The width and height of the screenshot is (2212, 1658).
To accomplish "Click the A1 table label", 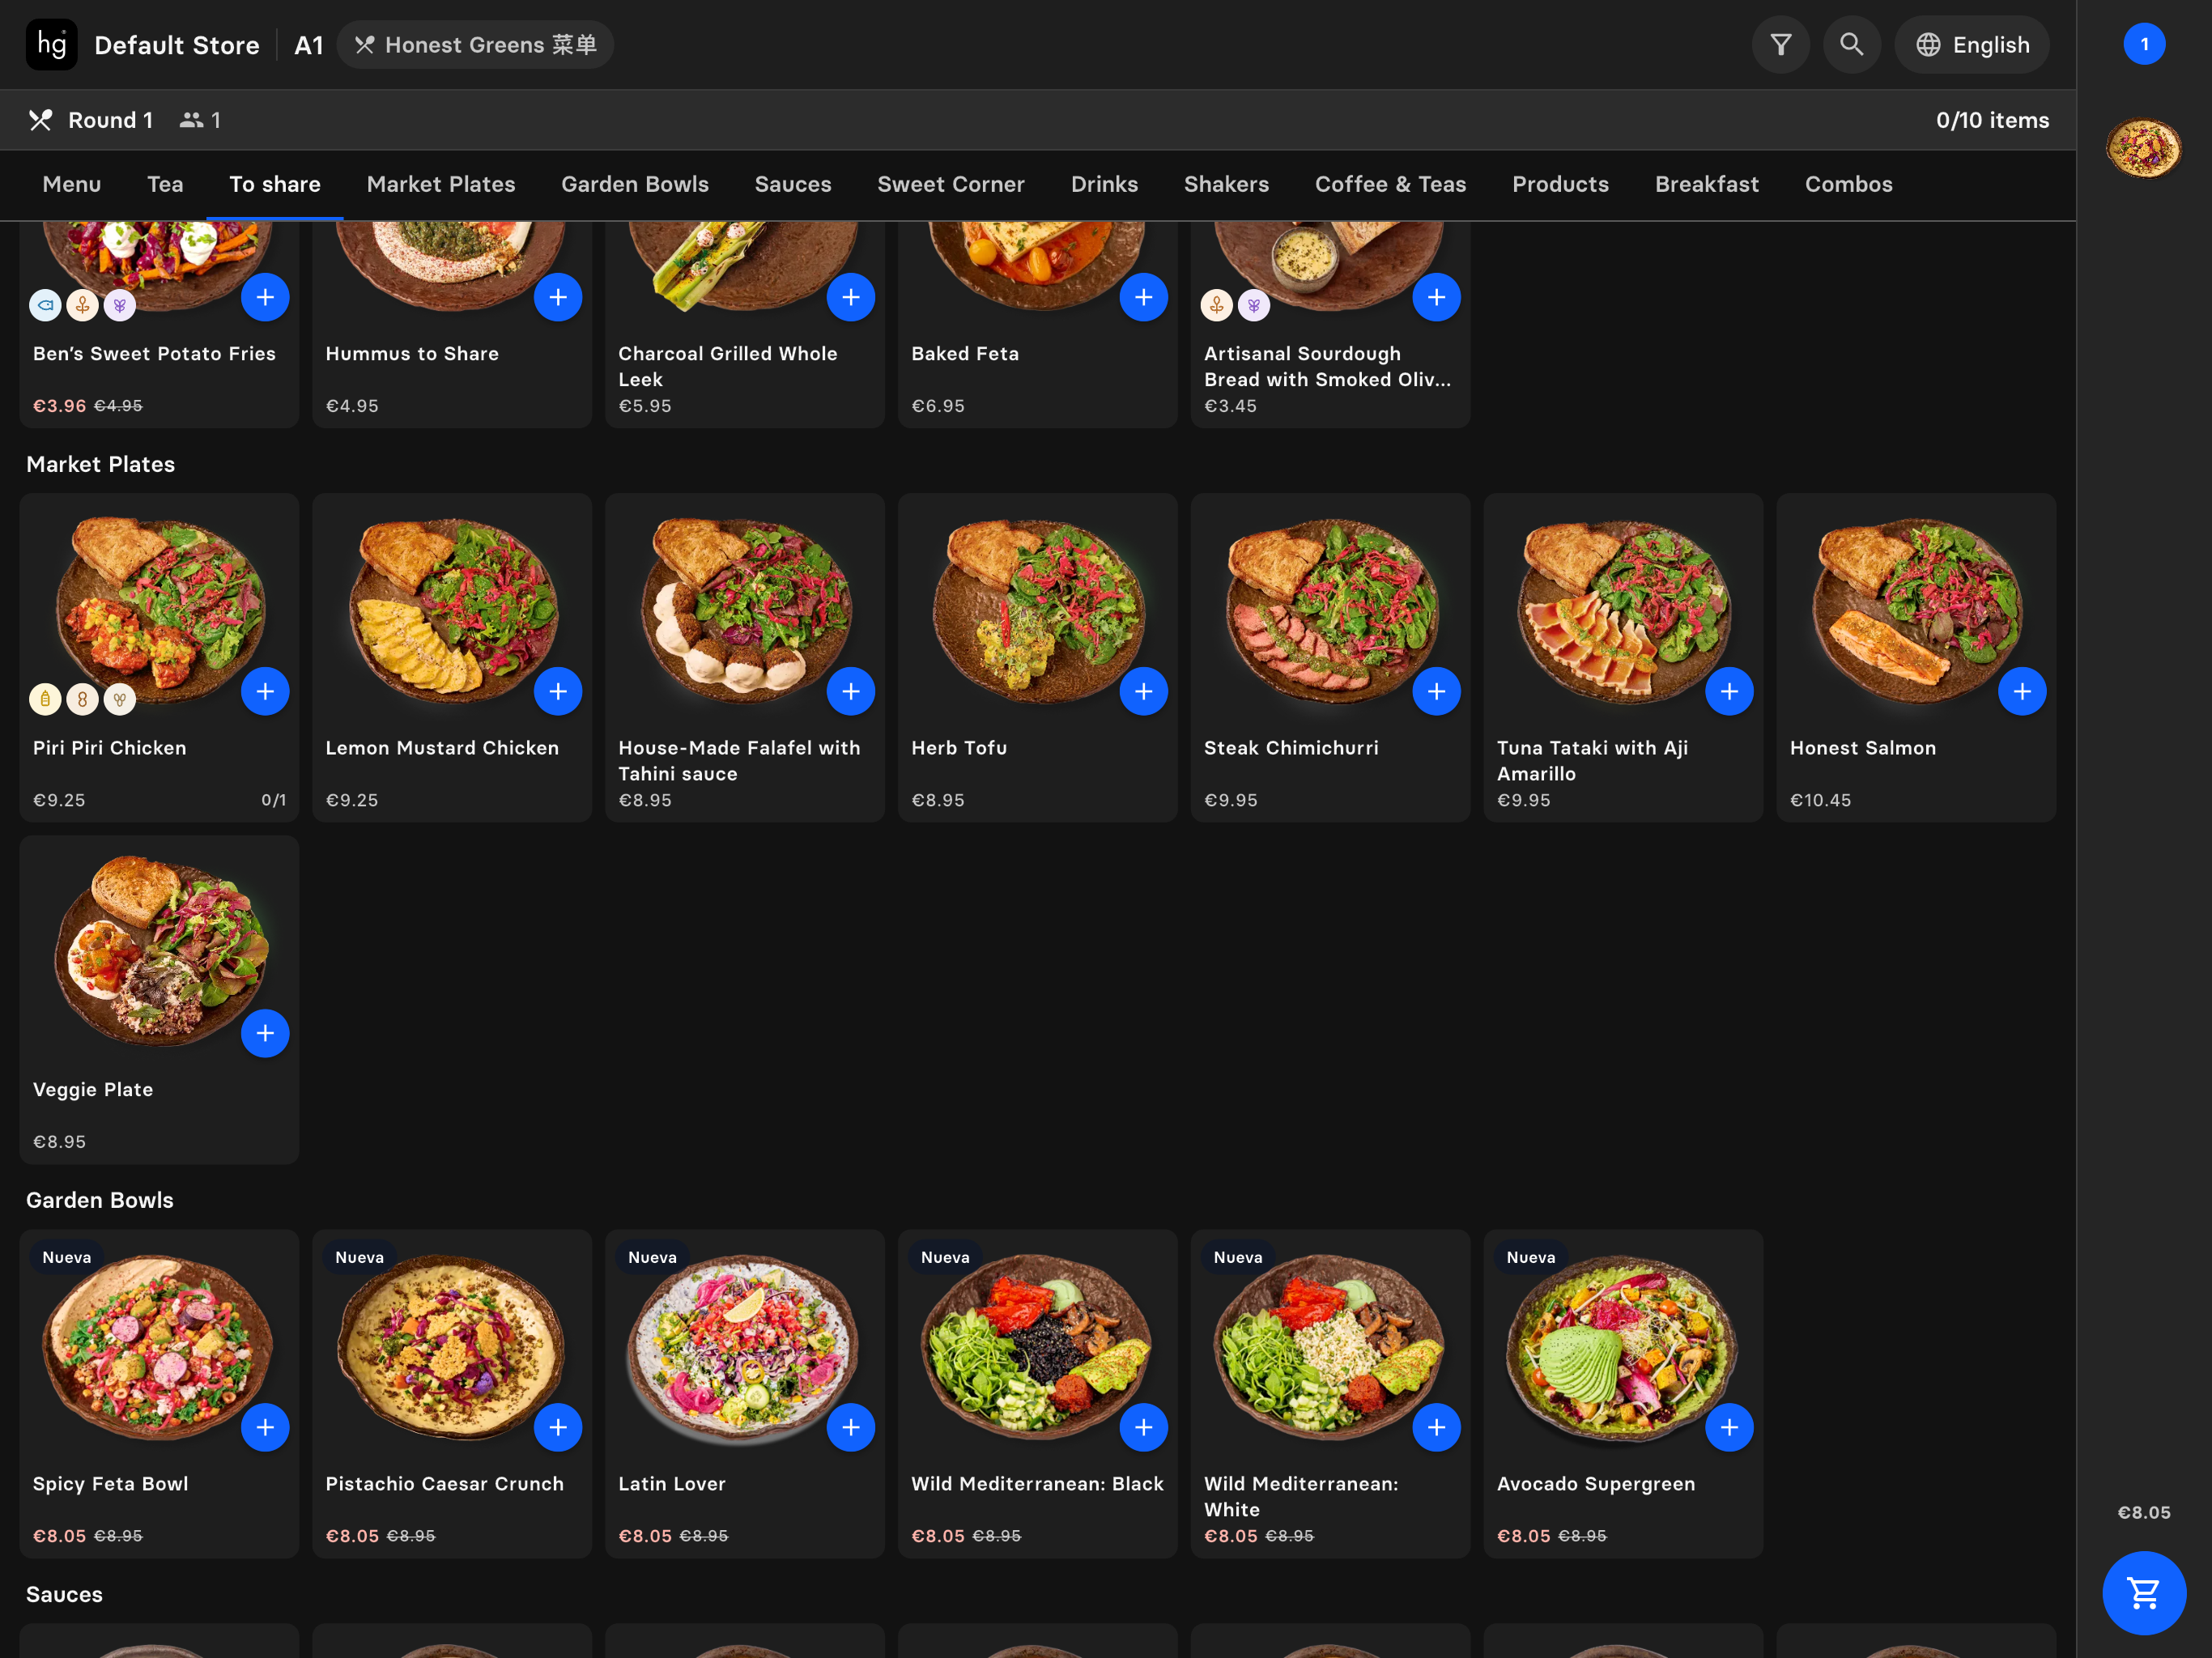I will [x=309, y=45].
